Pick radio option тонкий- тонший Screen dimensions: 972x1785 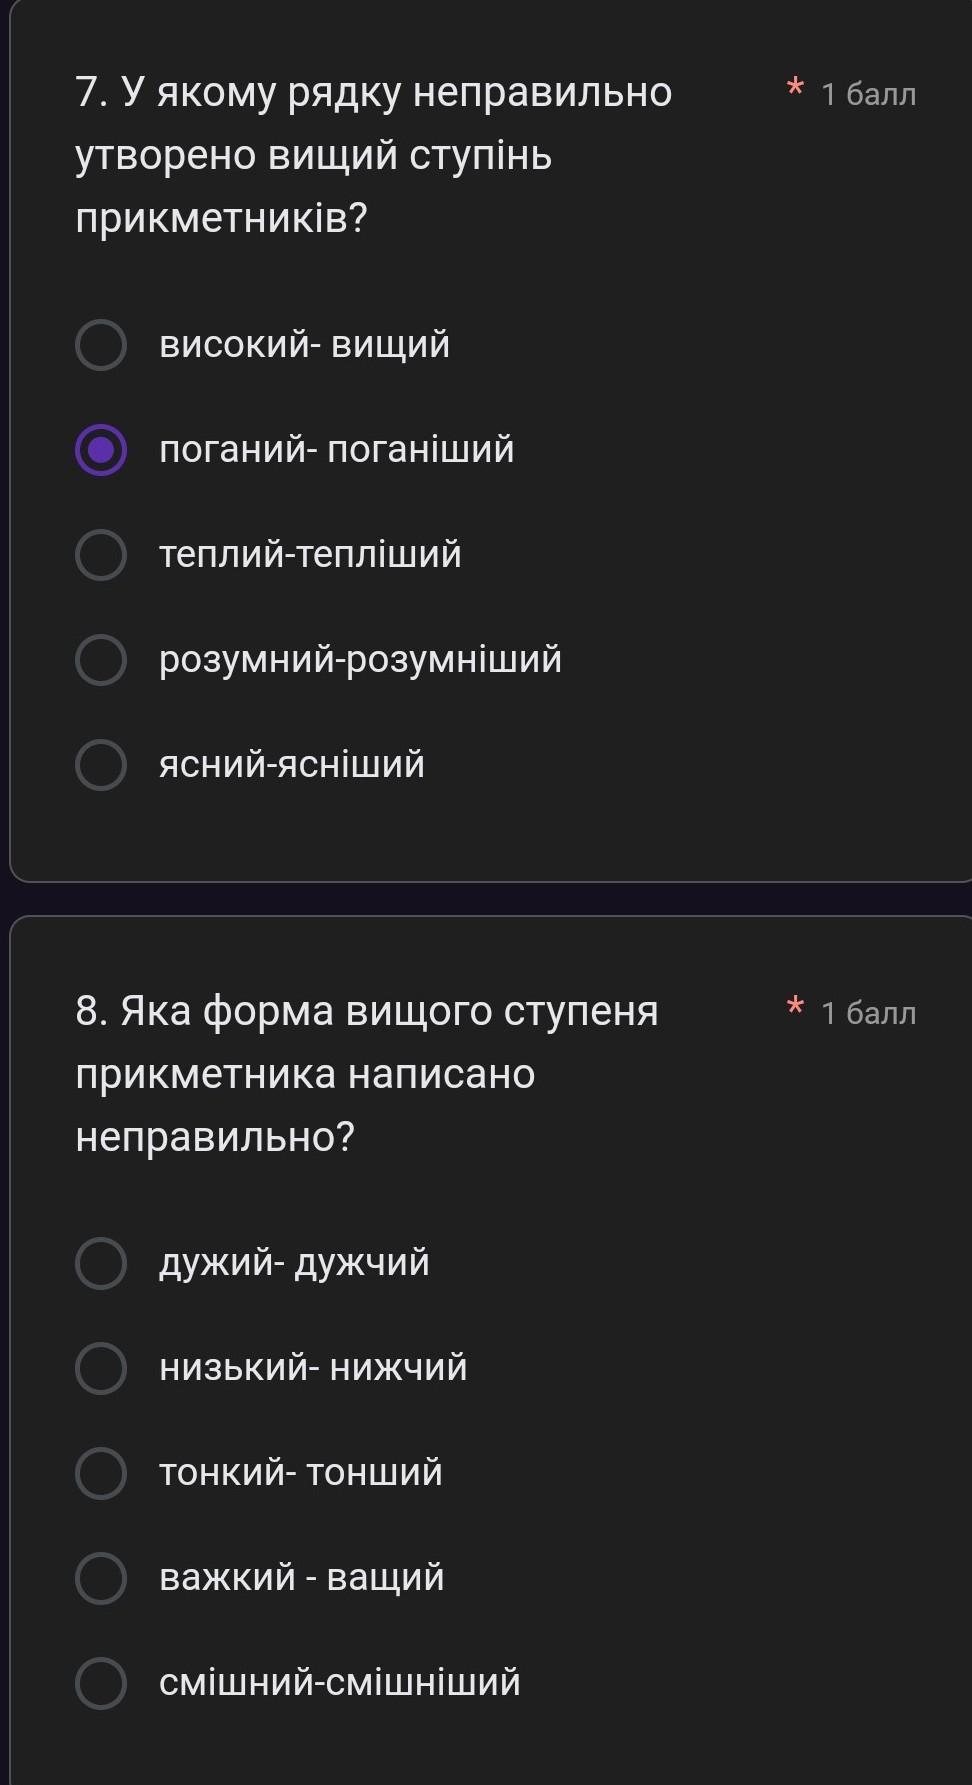[101, 1473]
